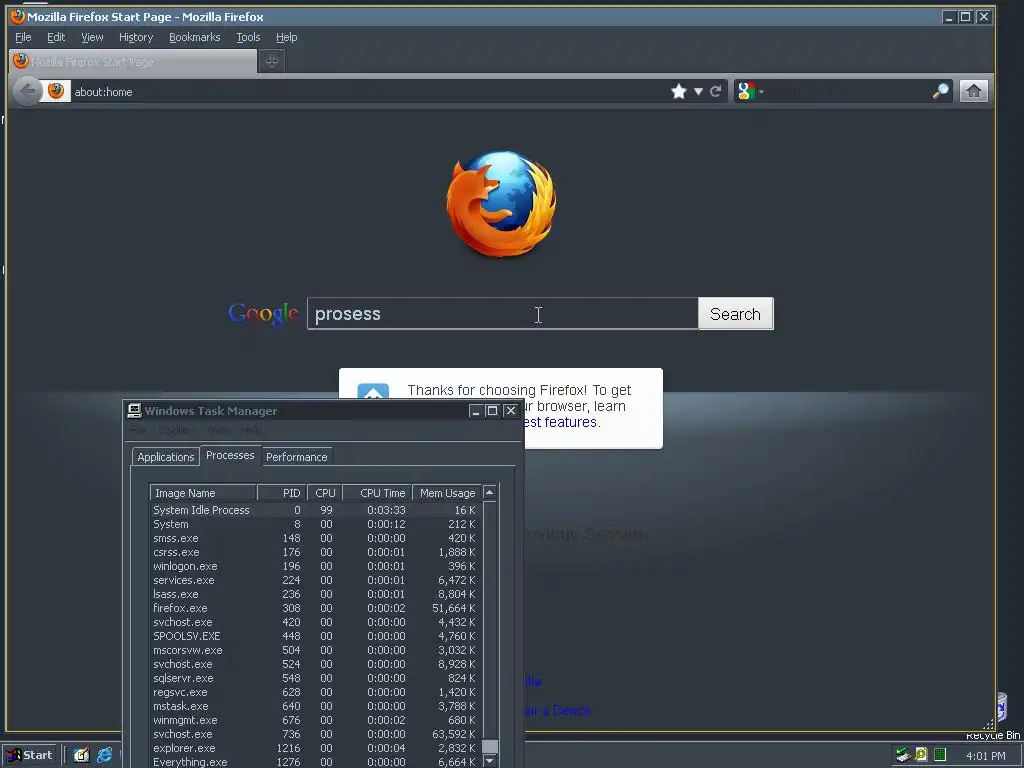Switch to the Performance tab in Task Manager
The image size is (1024, 768).
coord(296,456)
